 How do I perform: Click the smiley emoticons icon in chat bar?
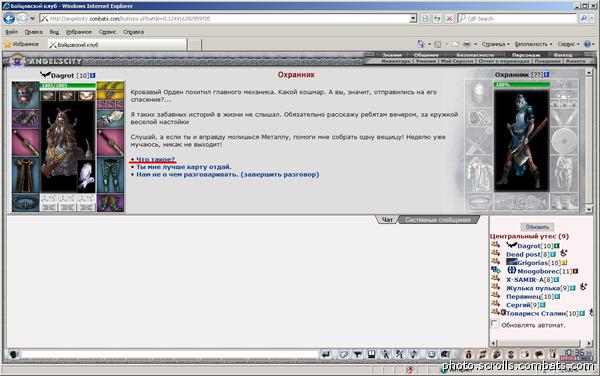pos(431,355)
